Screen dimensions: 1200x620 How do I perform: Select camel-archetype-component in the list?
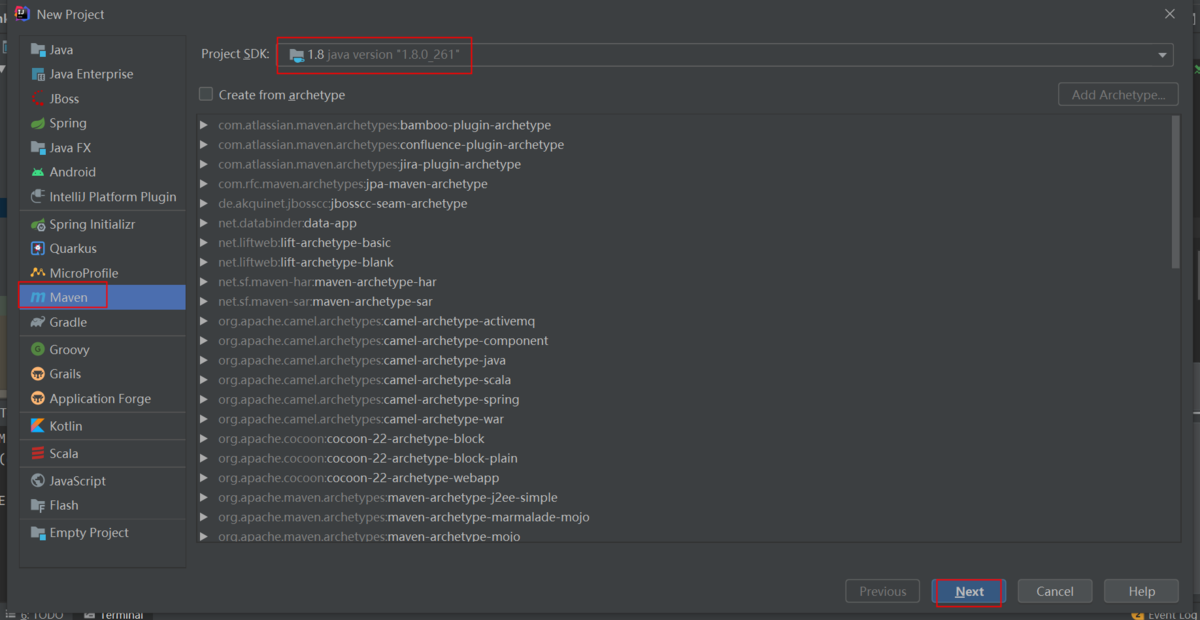point(383,341)
